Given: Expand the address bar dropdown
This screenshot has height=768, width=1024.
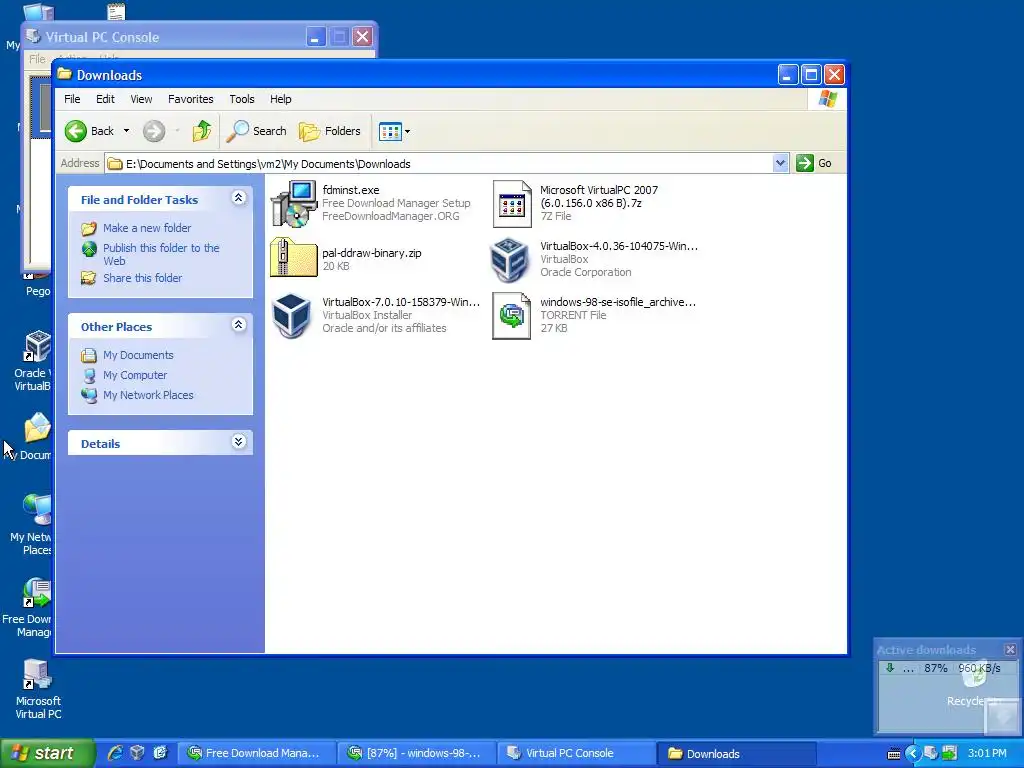Looking at the screenshot, I should [780, 163].
